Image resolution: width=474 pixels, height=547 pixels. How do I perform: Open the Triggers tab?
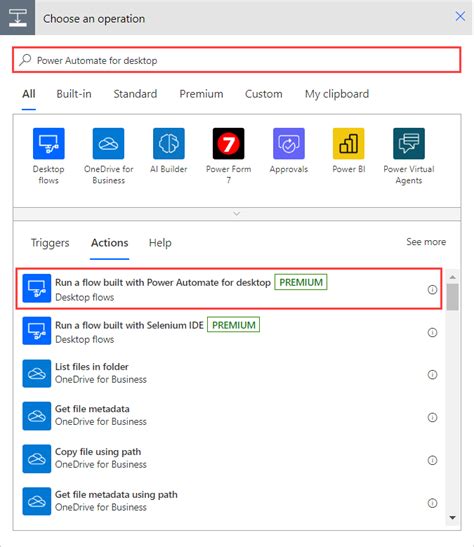click(50, 243)
